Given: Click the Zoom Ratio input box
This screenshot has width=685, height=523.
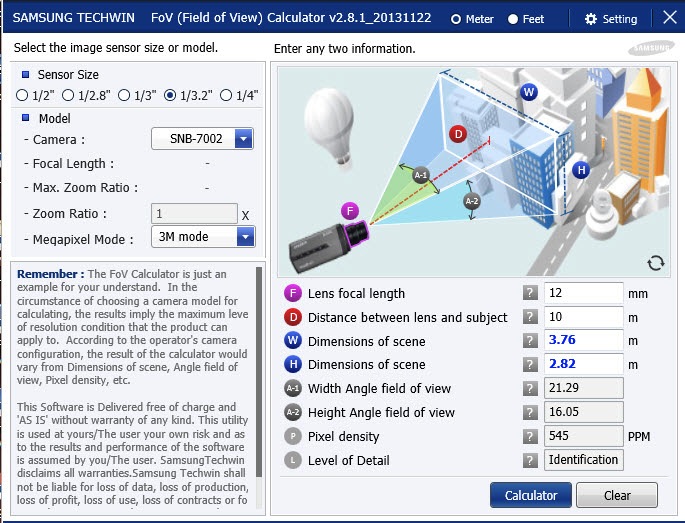Looking at the screenshot, I should (x=194, y=213).
